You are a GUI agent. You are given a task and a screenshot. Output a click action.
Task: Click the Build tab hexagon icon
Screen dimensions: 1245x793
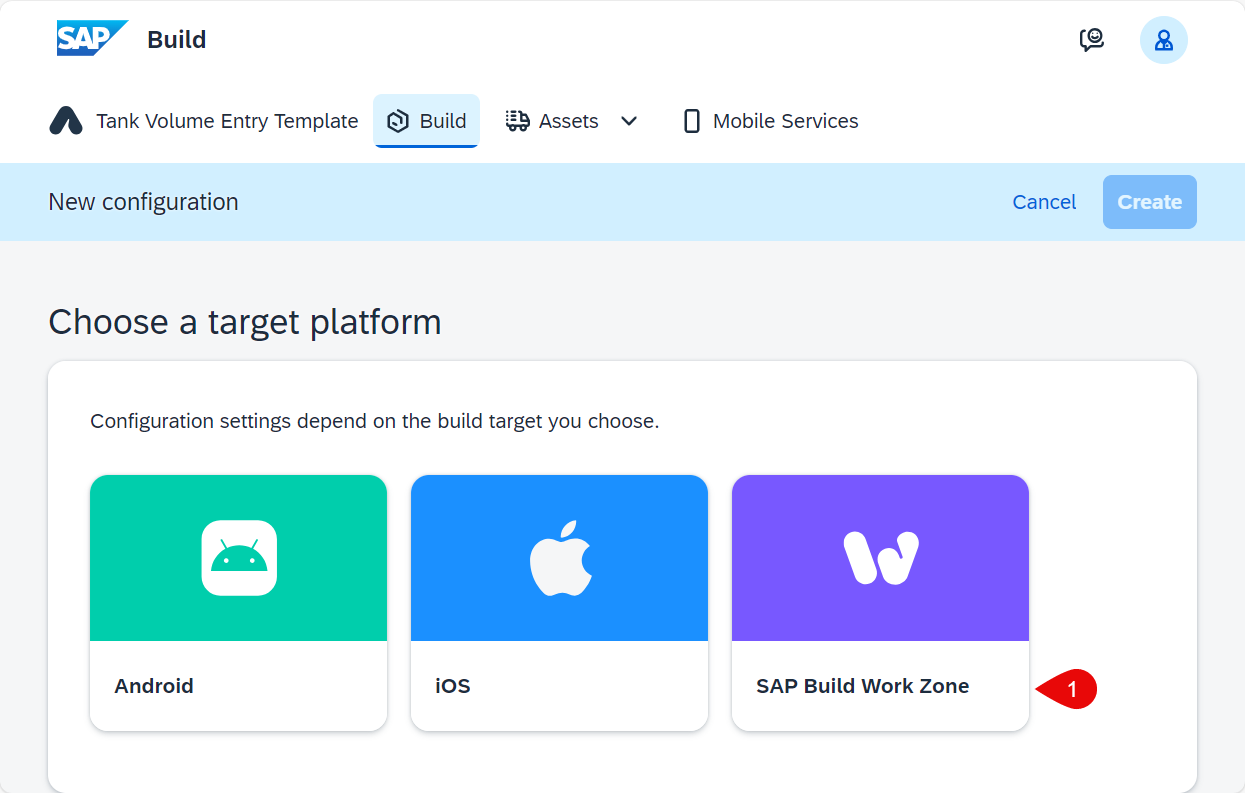tap(398, 121)
